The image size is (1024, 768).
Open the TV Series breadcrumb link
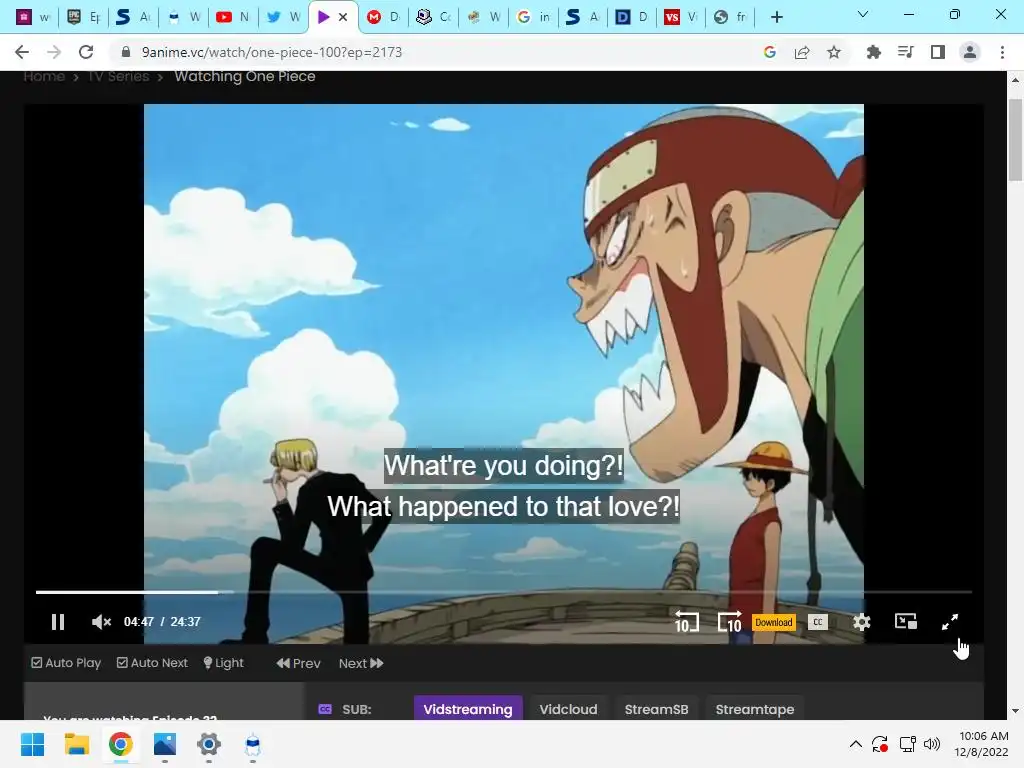click(118, 76)
